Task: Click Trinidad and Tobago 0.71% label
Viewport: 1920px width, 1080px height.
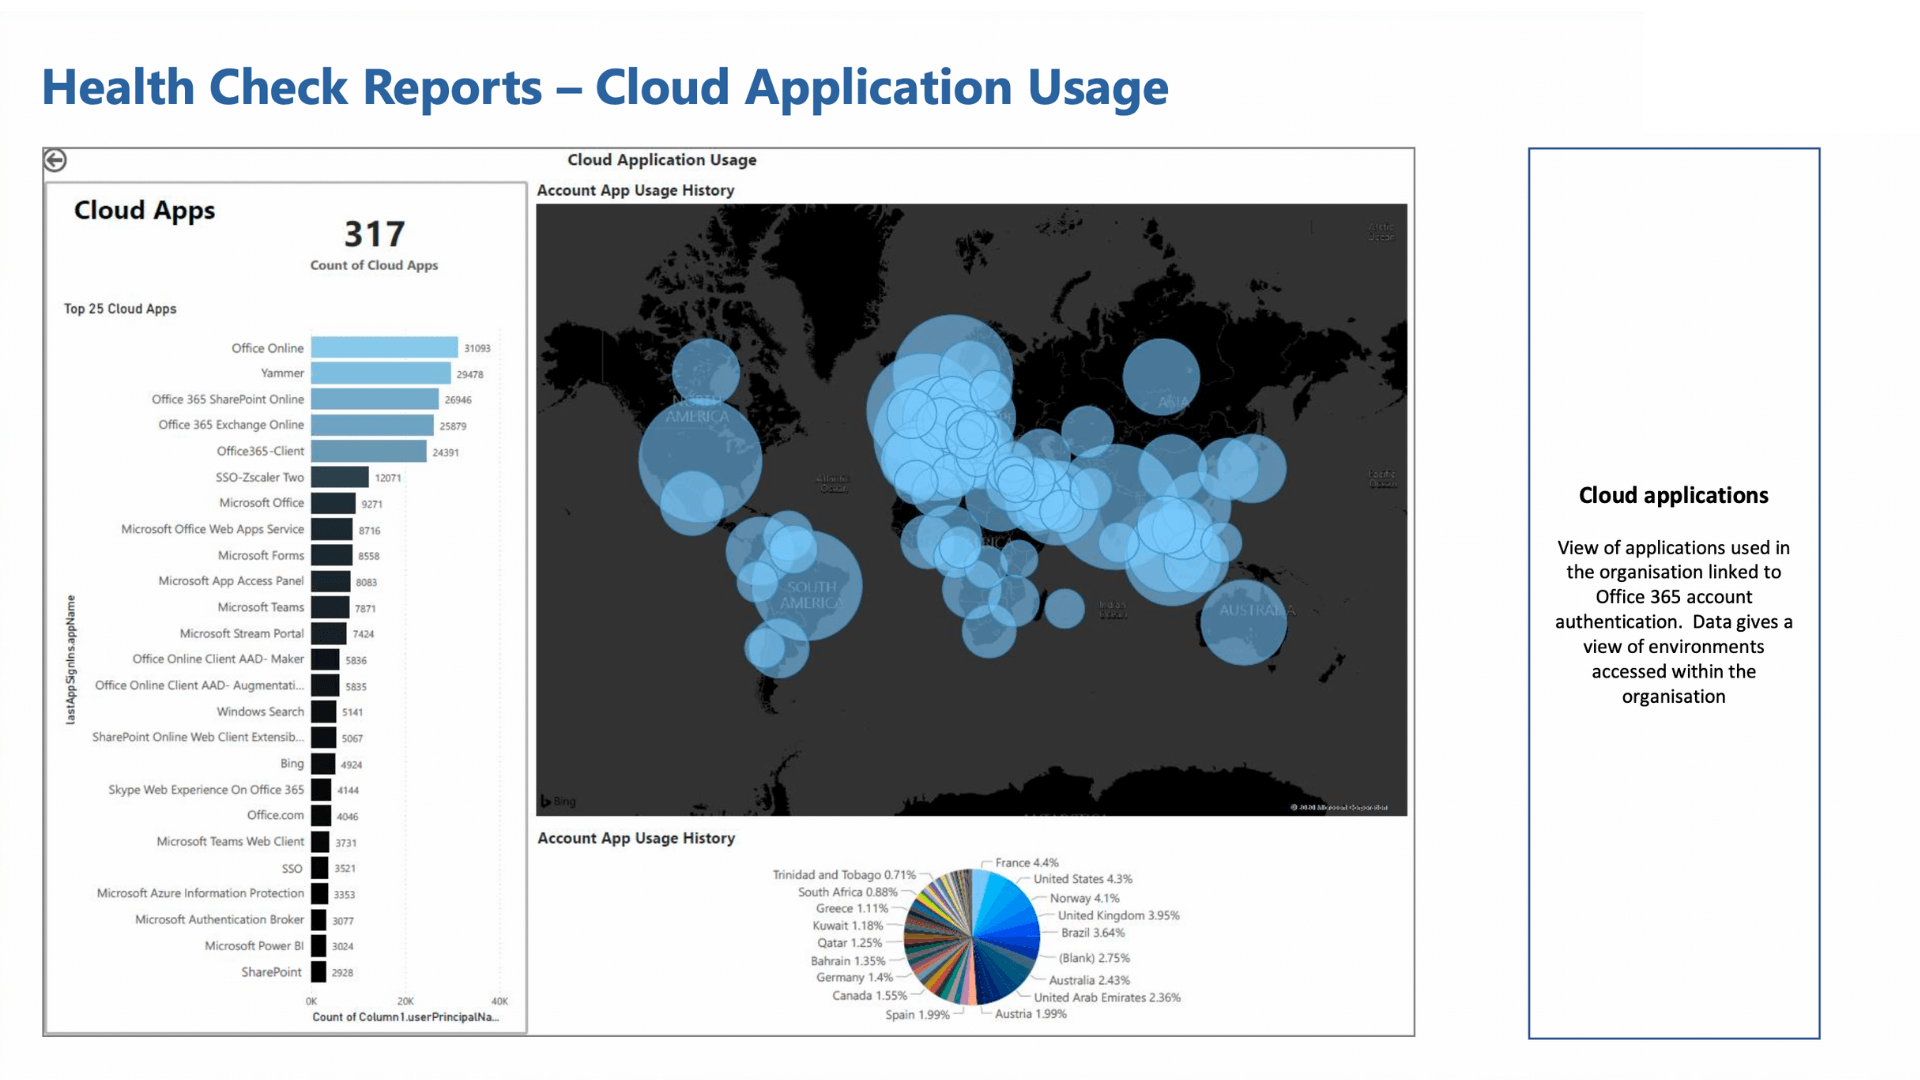Action: click(x=844, y=875)
